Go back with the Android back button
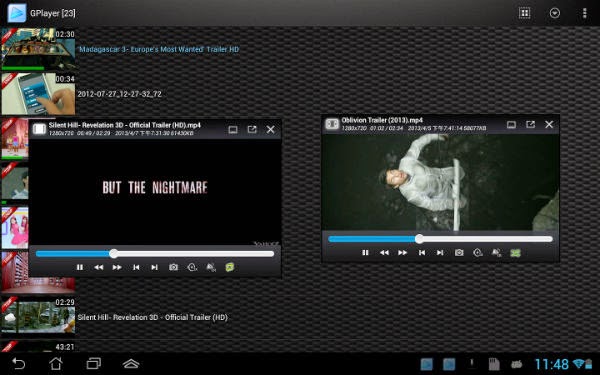This screenshot has width=600, height=375. (x=18, y=363)
